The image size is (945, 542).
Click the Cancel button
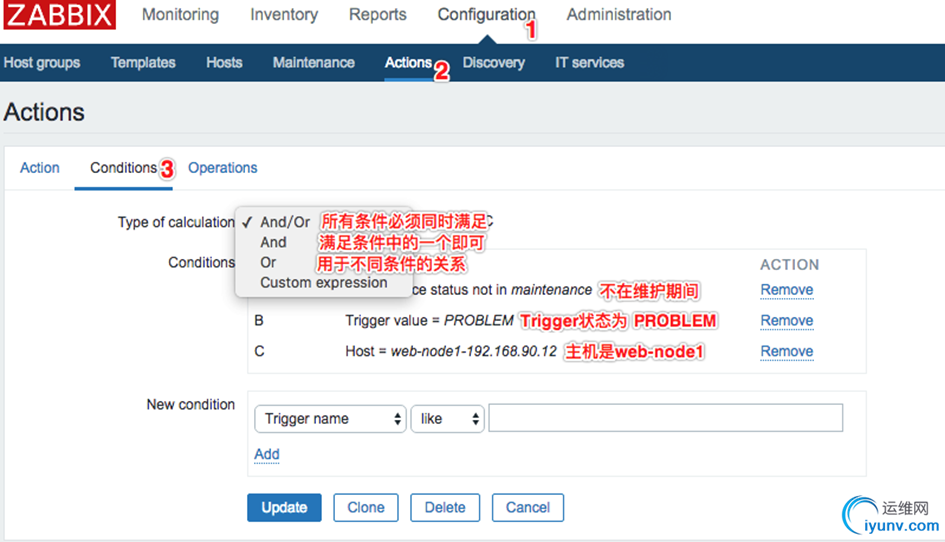point(527,508)
